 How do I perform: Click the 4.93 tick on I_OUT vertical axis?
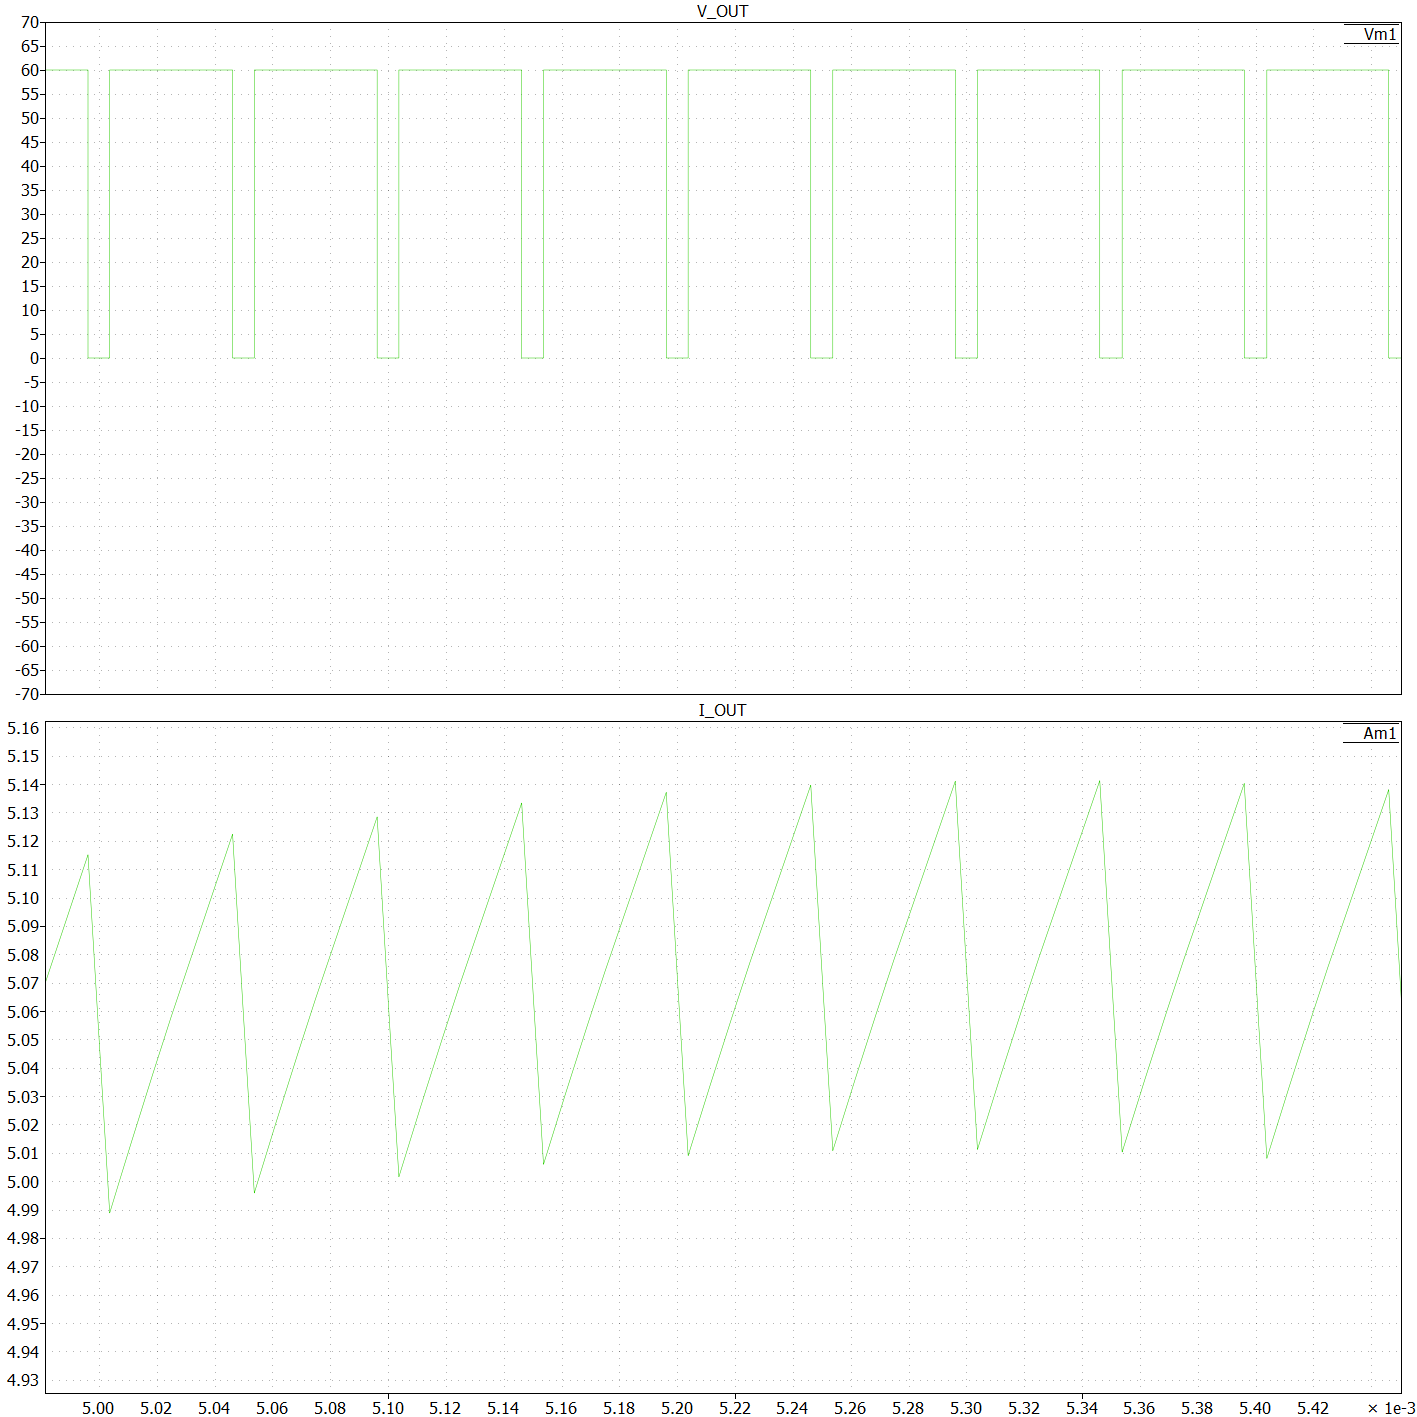23,1380
